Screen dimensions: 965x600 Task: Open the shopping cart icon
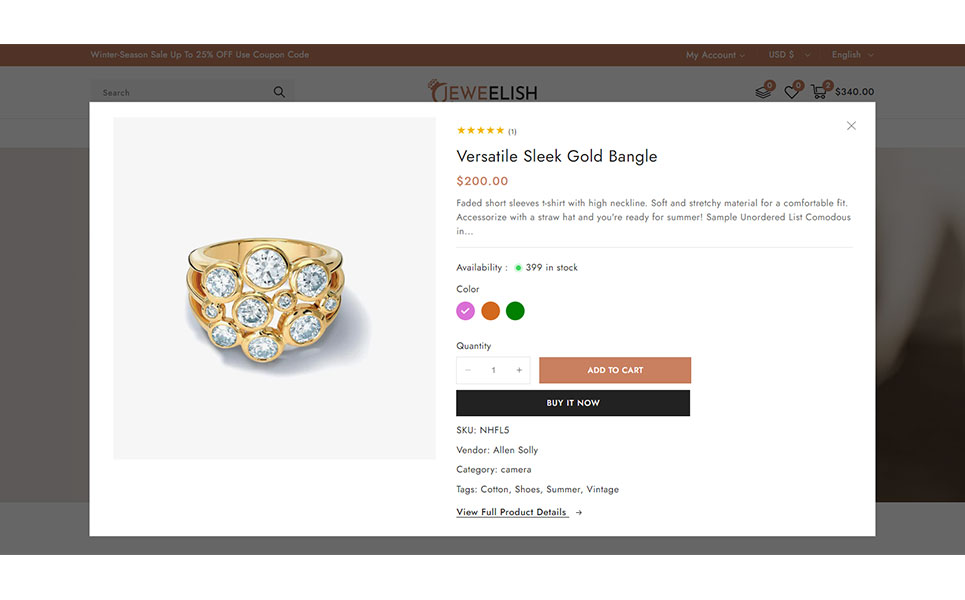(820, 92)
